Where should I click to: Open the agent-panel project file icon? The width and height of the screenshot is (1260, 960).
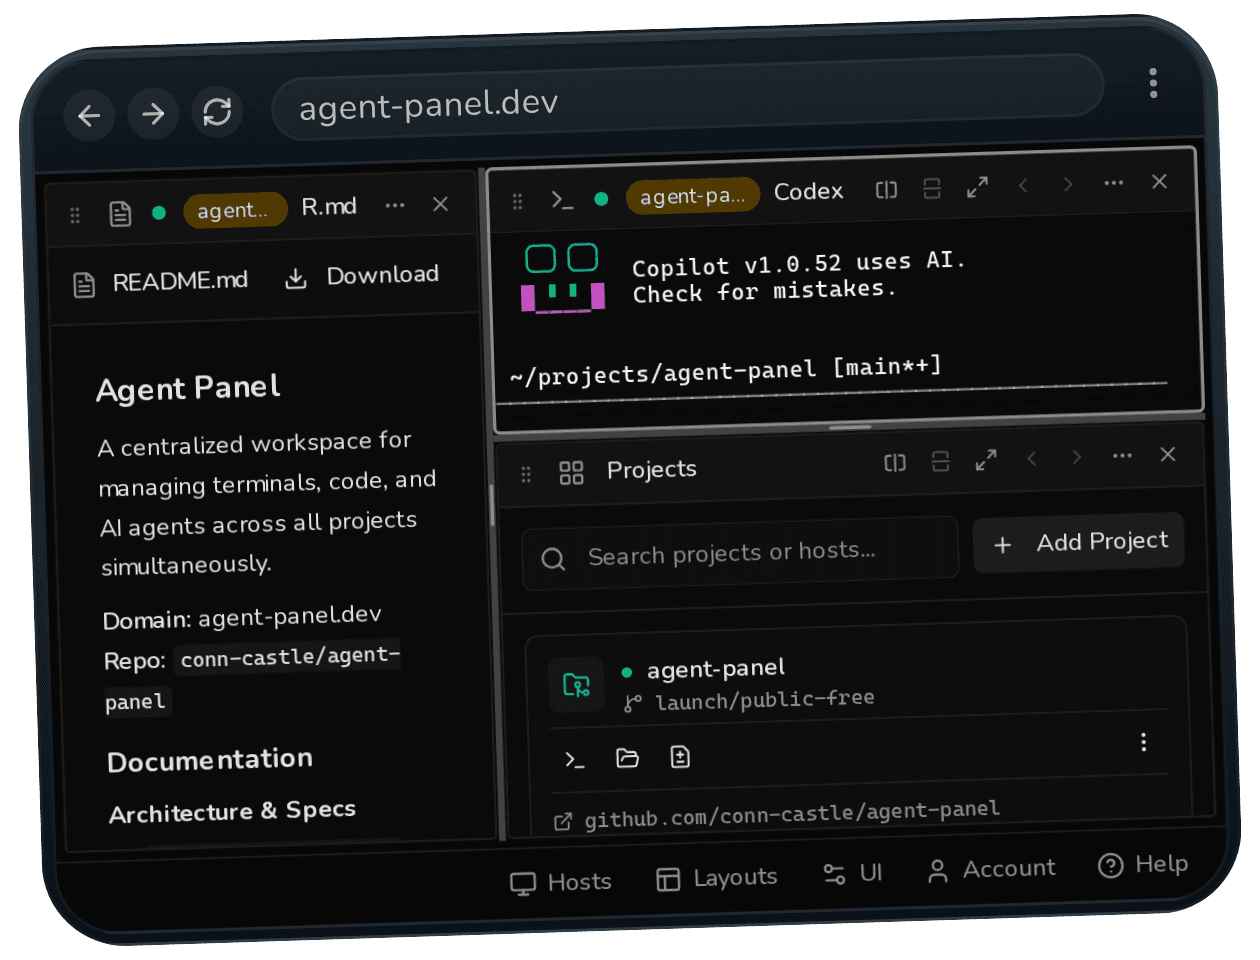pos(680,757)
